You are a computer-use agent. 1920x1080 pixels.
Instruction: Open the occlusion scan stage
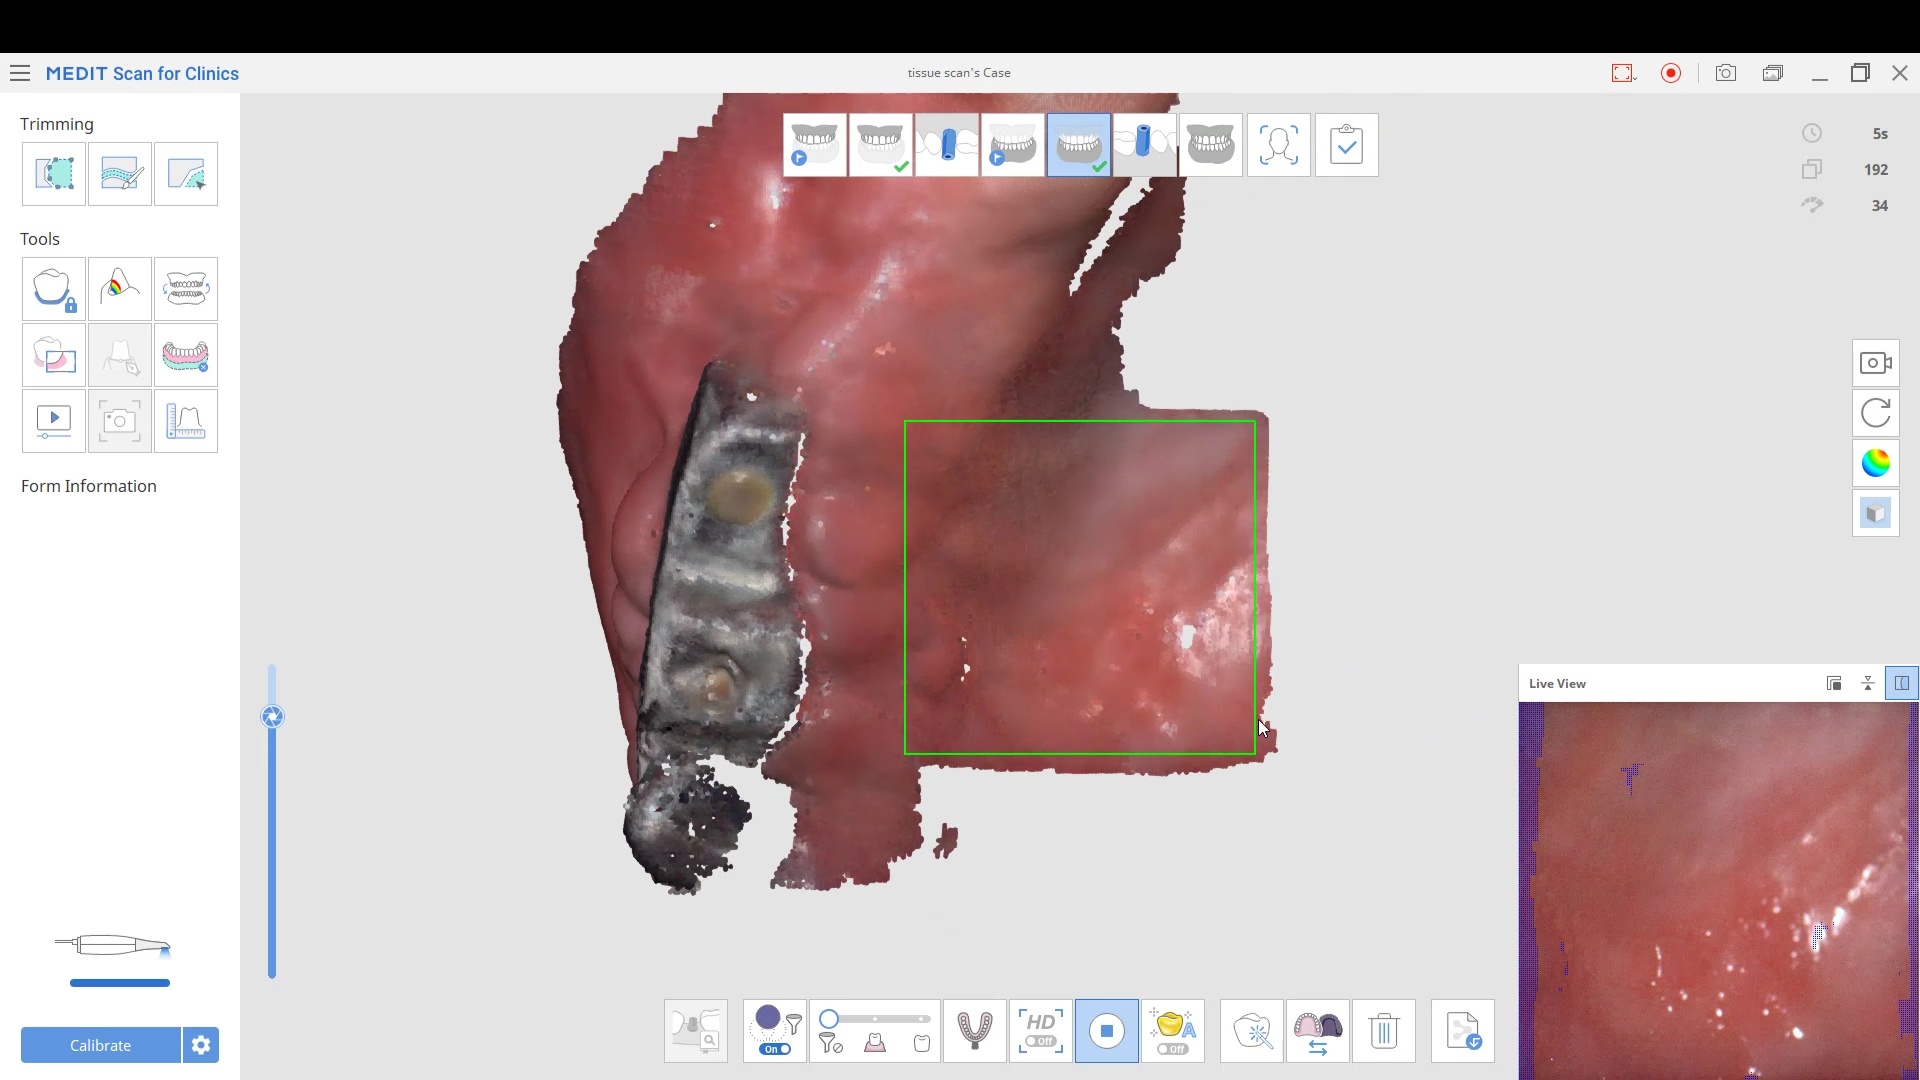(1211, 145)
